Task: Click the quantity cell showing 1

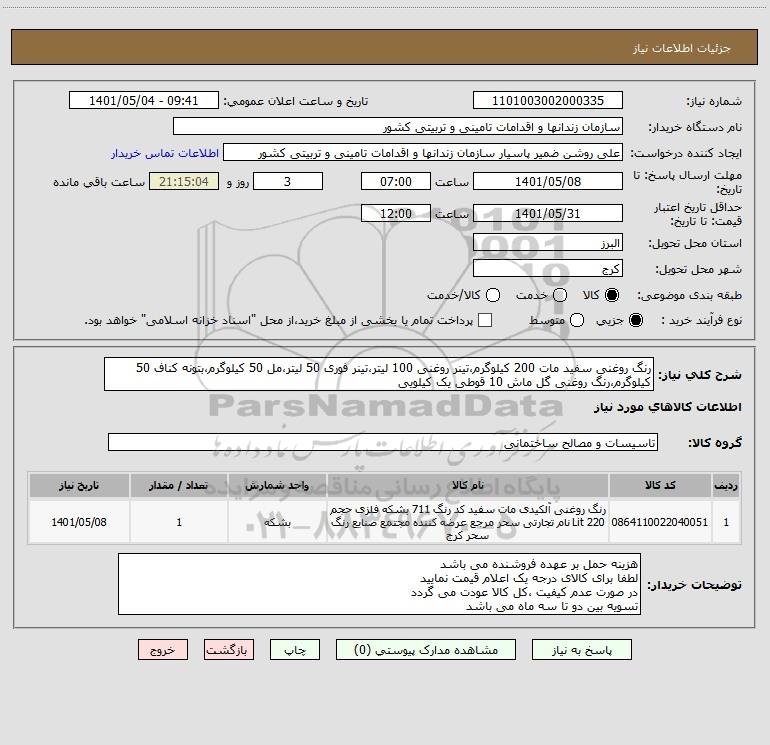Action: [179, 522]
